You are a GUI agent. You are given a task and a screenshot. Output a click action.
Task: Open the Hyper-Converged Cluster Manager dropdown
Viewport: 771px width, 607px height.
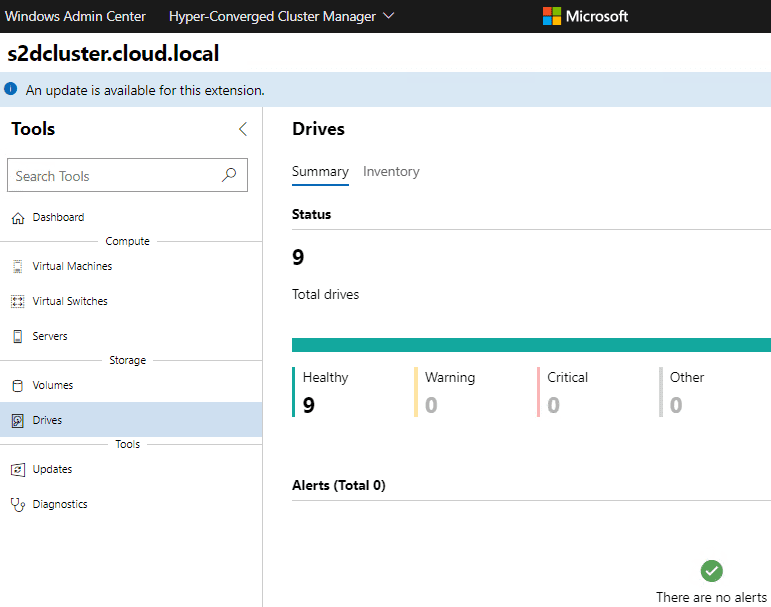[x=282, y=16]
